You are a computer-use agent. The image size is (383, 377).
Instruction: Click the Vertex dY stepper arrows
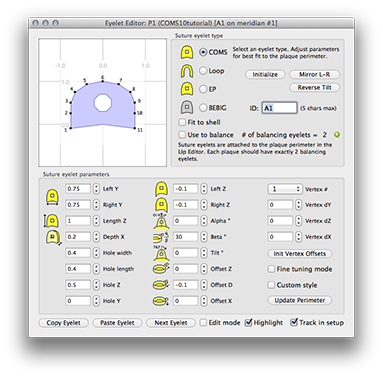(x=298, y=205)
